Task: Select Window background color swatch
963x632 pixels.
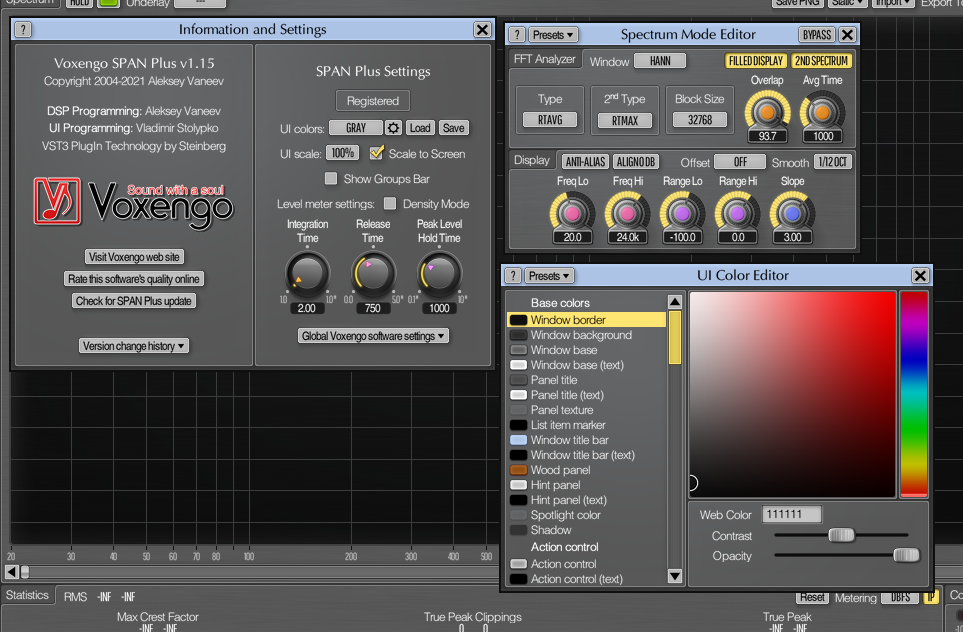Action: point(519,335)
